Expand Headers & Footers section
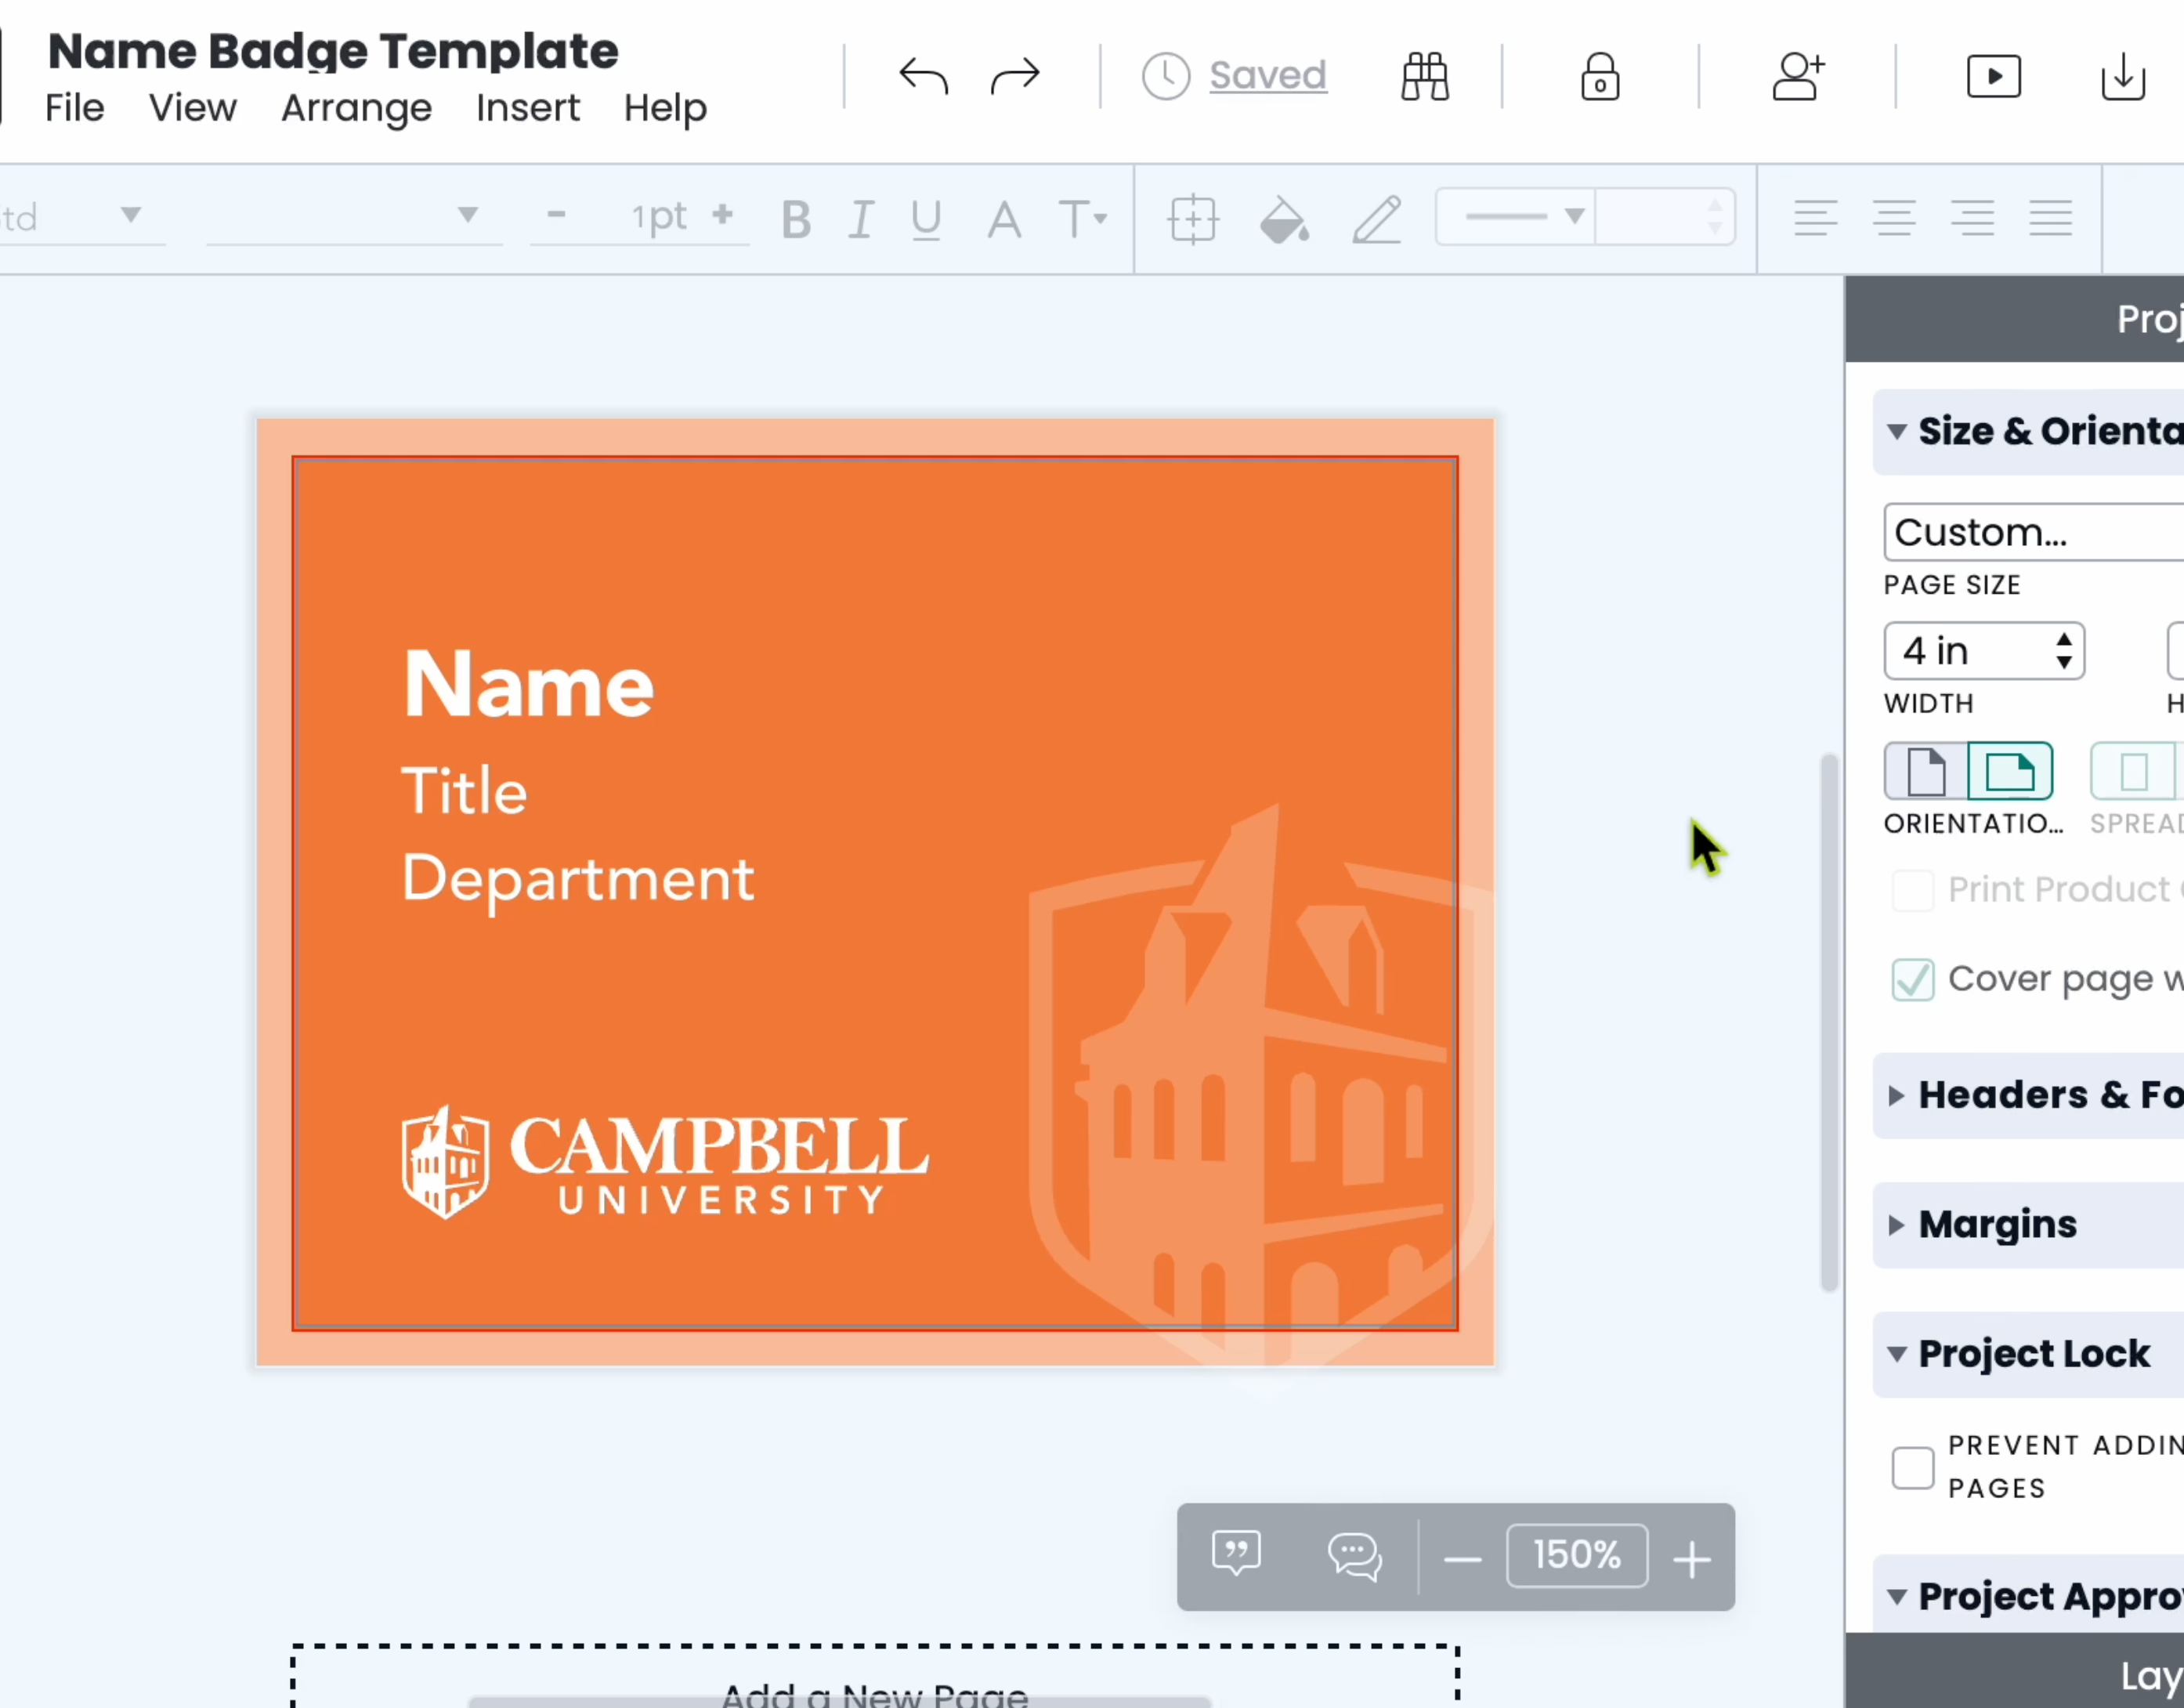The image size is (2184, 1708). pyautogui.click(x=2040, y=1095)
